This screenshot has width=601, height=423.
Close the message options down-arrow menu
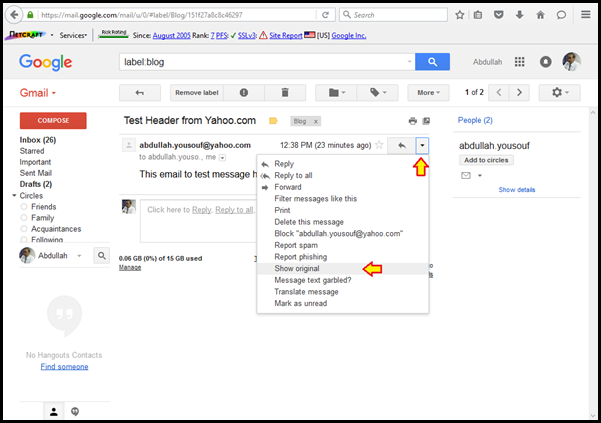click(x=422, y=146)
